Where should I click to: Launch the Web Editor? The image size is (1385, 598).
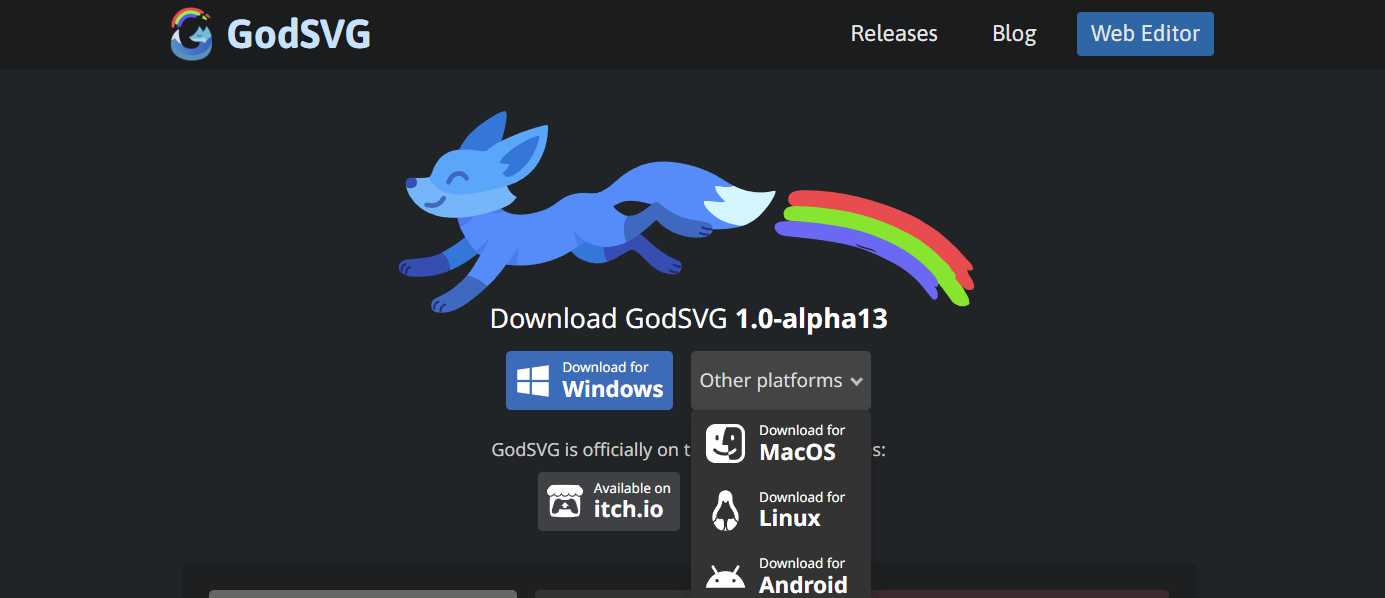[1144, 34]
